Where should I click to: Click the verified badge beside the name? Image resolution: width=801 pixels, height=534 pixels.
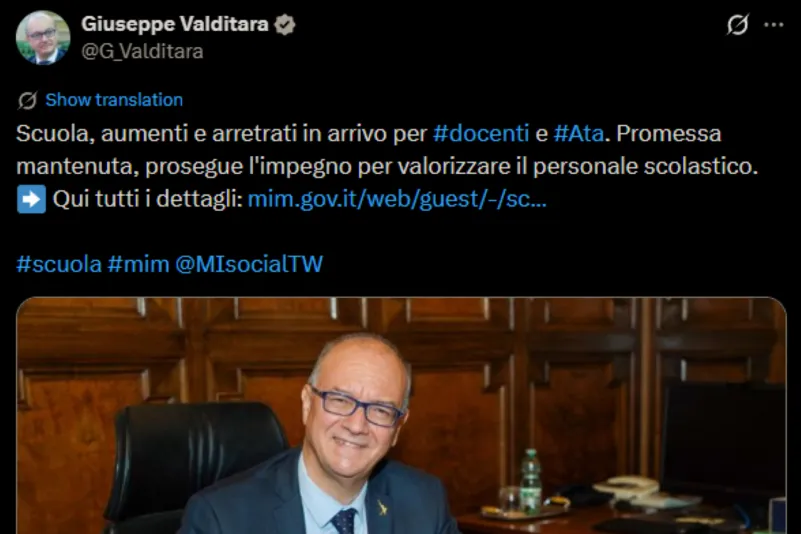pos(285,25)
